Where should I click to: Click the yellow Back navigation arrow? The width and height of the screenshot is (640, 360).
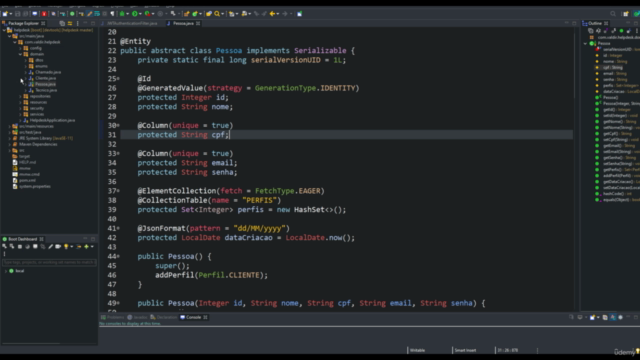[272, 14]
